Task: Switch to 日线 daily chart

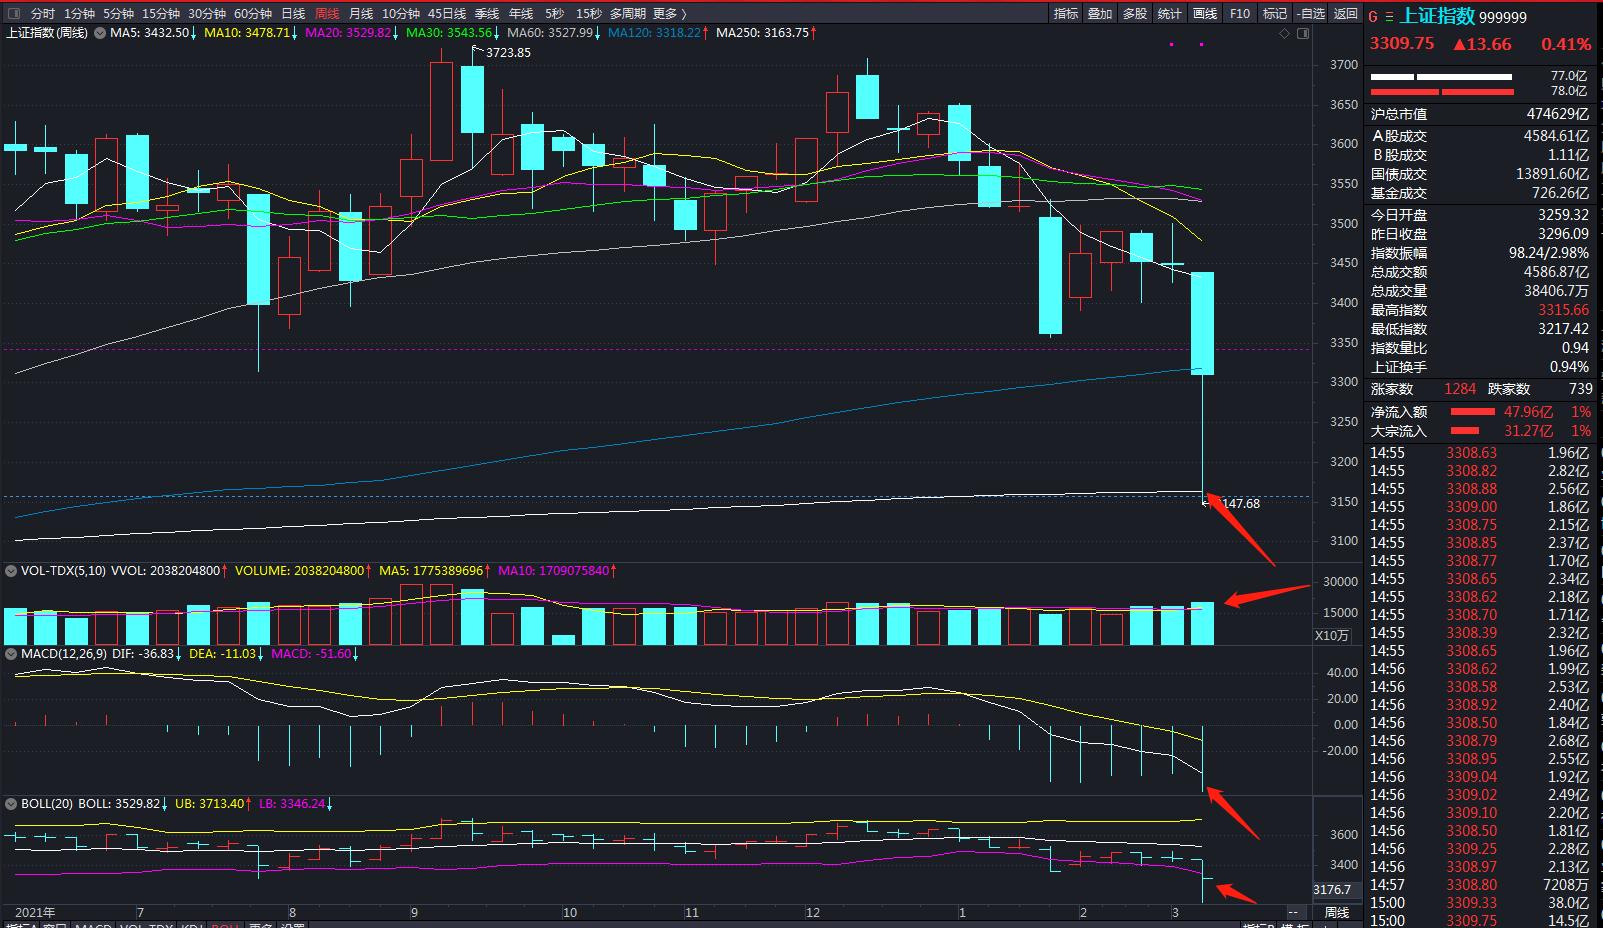Action: [x=293, y=13]
